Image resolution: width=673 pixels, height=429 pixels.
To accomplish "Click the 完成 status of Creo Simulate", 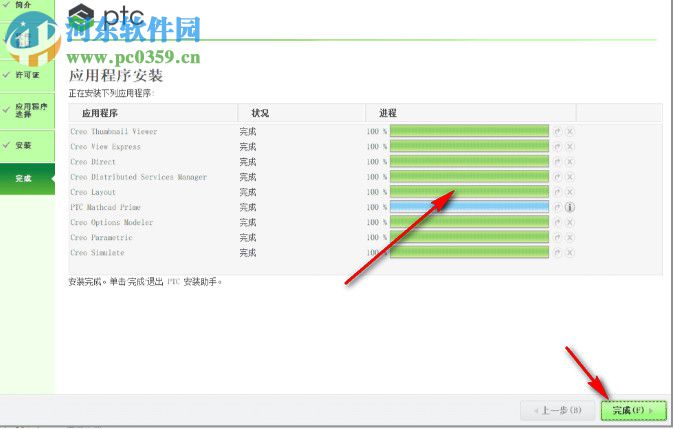I will tap(248, 253).
